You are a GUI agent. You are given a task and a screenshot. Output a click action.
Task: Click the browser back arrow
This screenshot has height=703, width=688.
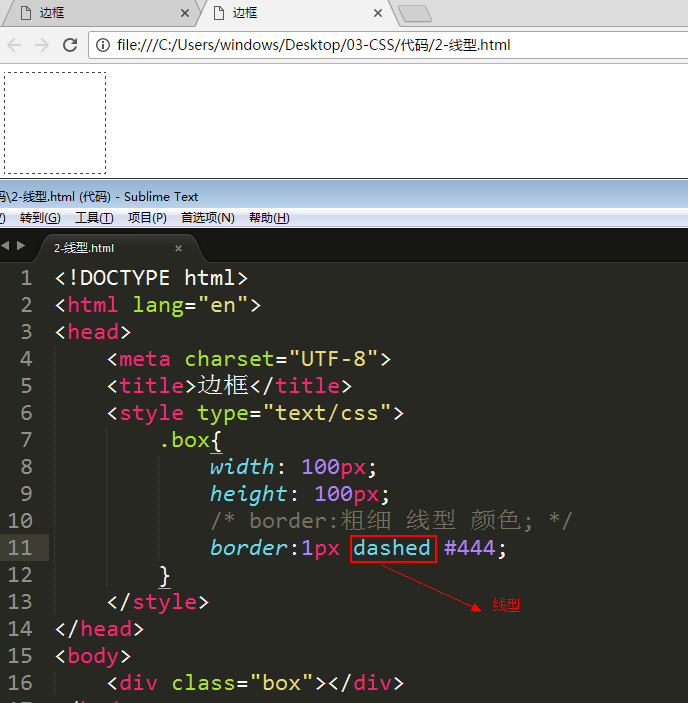coord(14,45)
